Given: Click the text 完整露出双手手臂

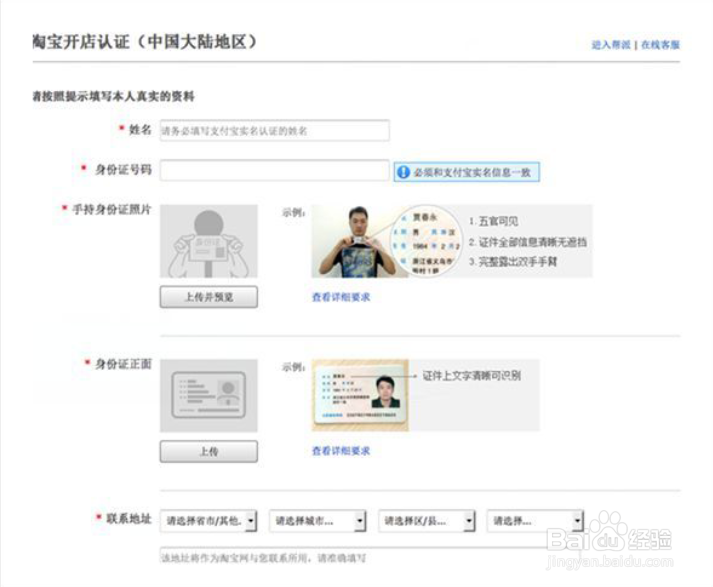Looking at the screenshot, I should (518, 262).
